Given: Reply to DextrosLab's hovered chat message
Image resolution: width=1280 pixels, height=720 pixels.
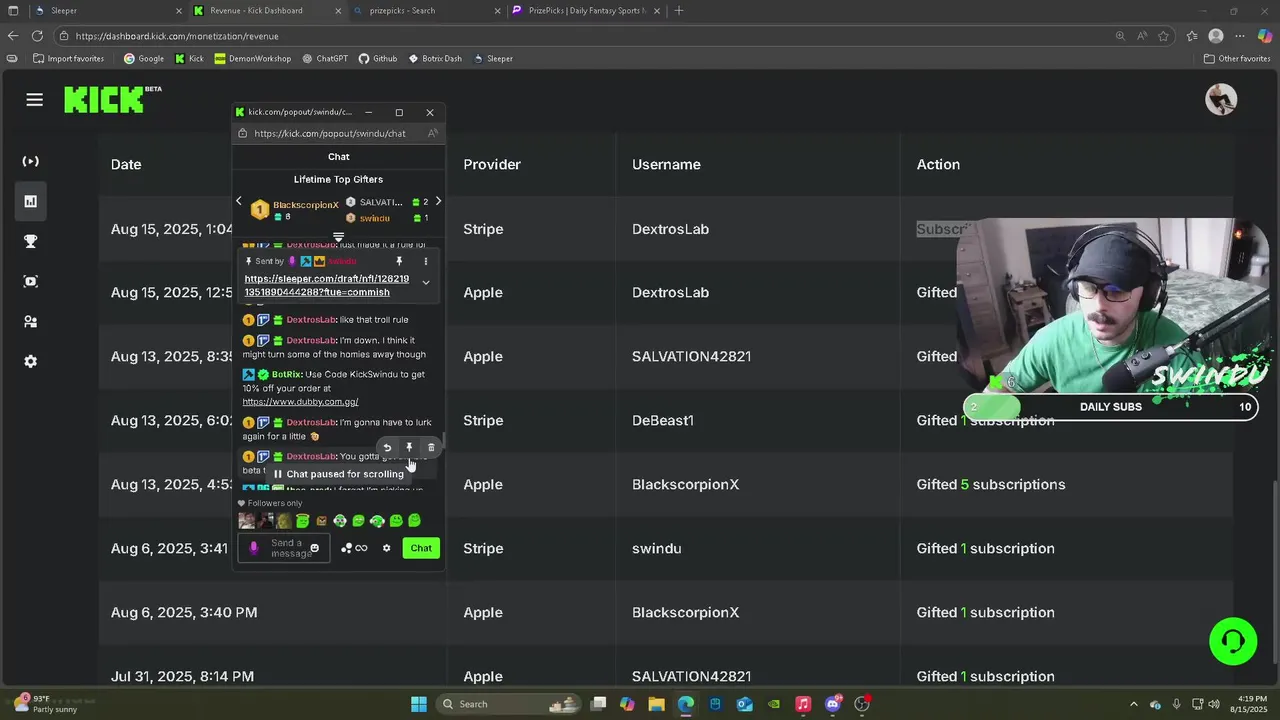Looking at the screenshot, I should pyautogui.click(x=387, y=448).
